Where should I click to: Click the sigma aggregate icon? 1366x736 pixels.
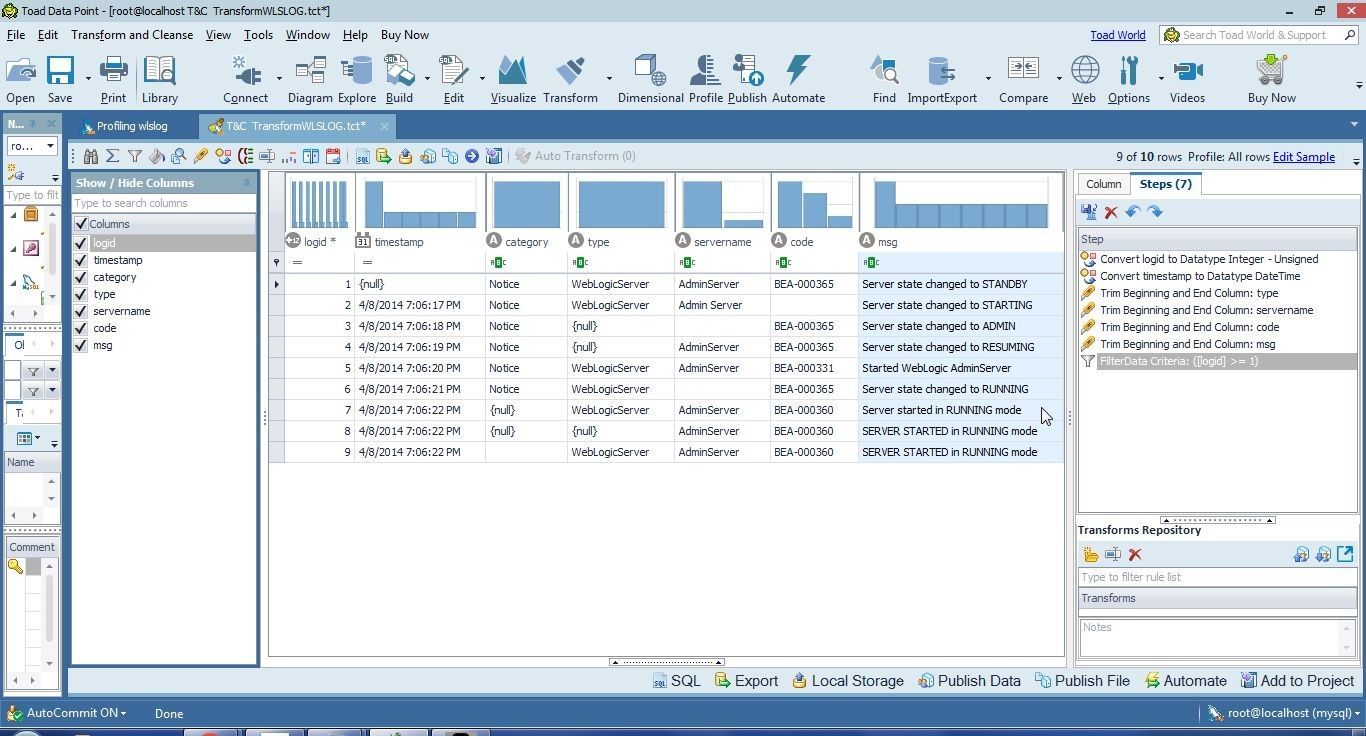(x=112, y=156)
